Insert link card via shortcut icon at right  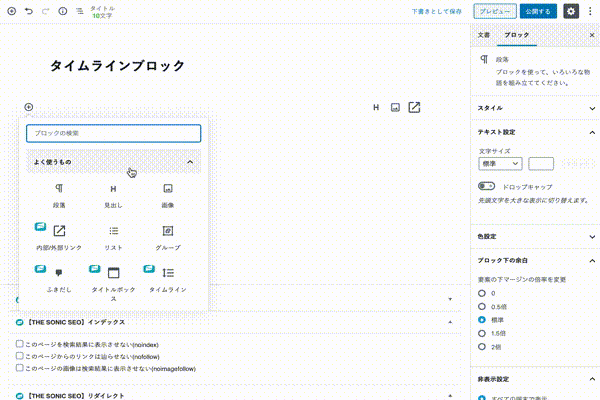(414, 108)
